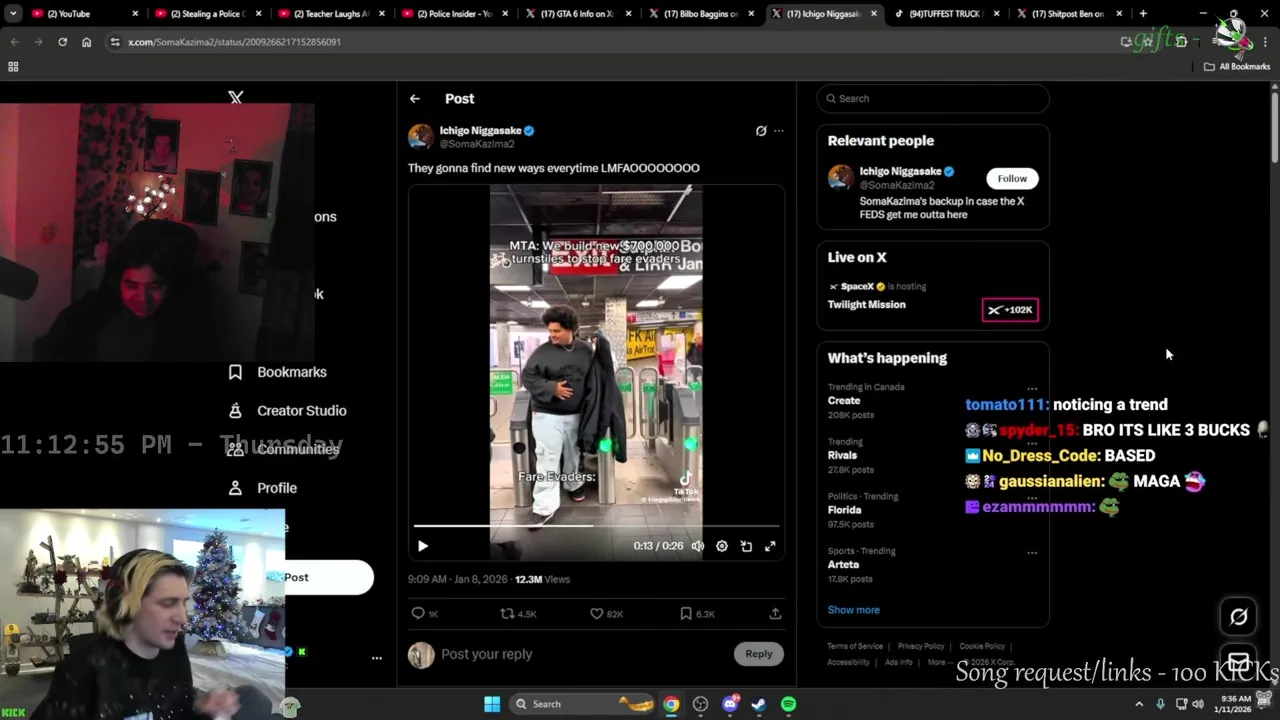
Task: Share the post via the share icon
Action: coord(775,614)
